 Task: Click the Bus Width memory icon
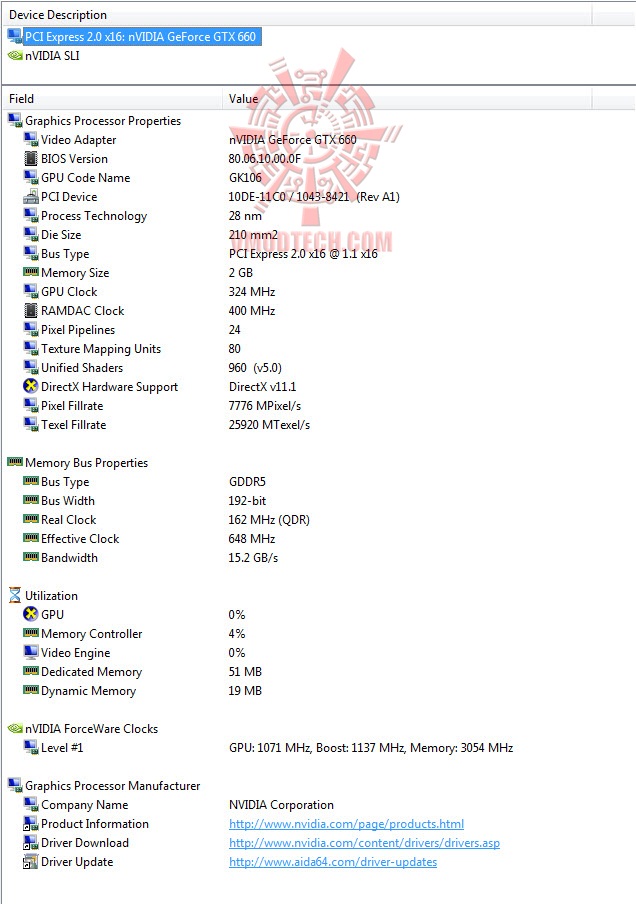(x=31, y=500)
